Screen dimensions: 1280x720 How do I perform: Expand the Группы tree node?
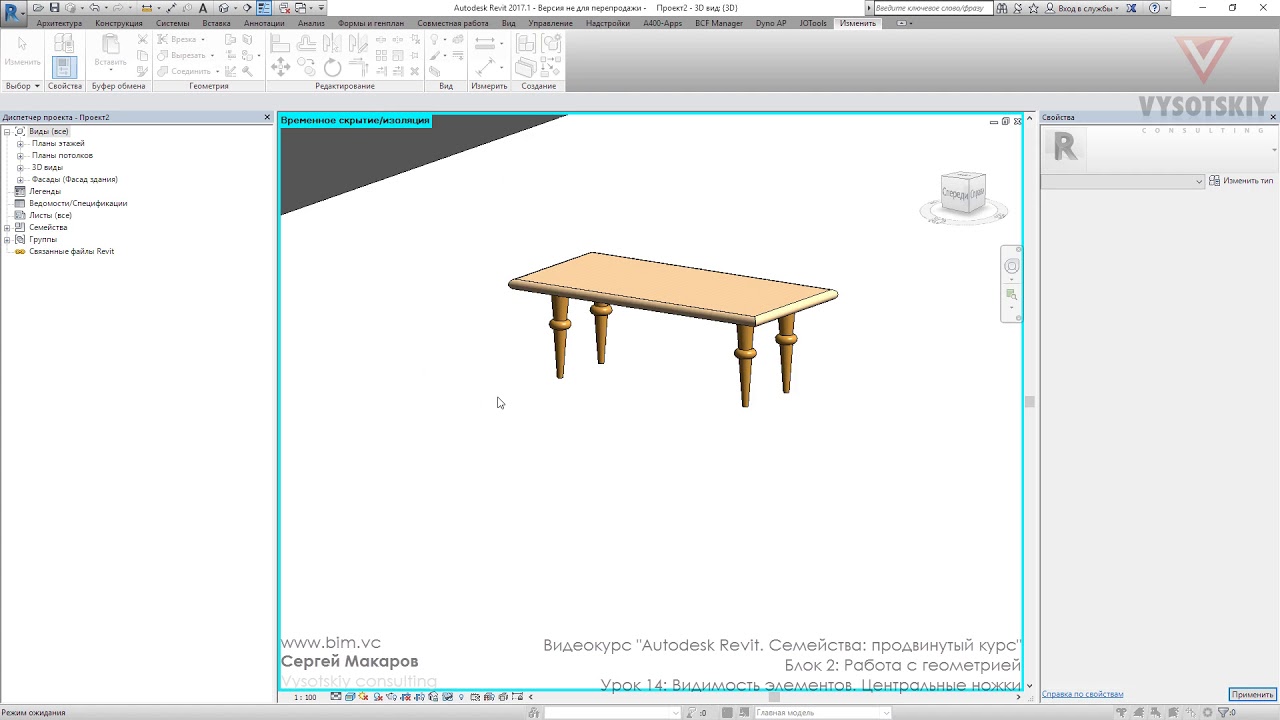point(7,240)
